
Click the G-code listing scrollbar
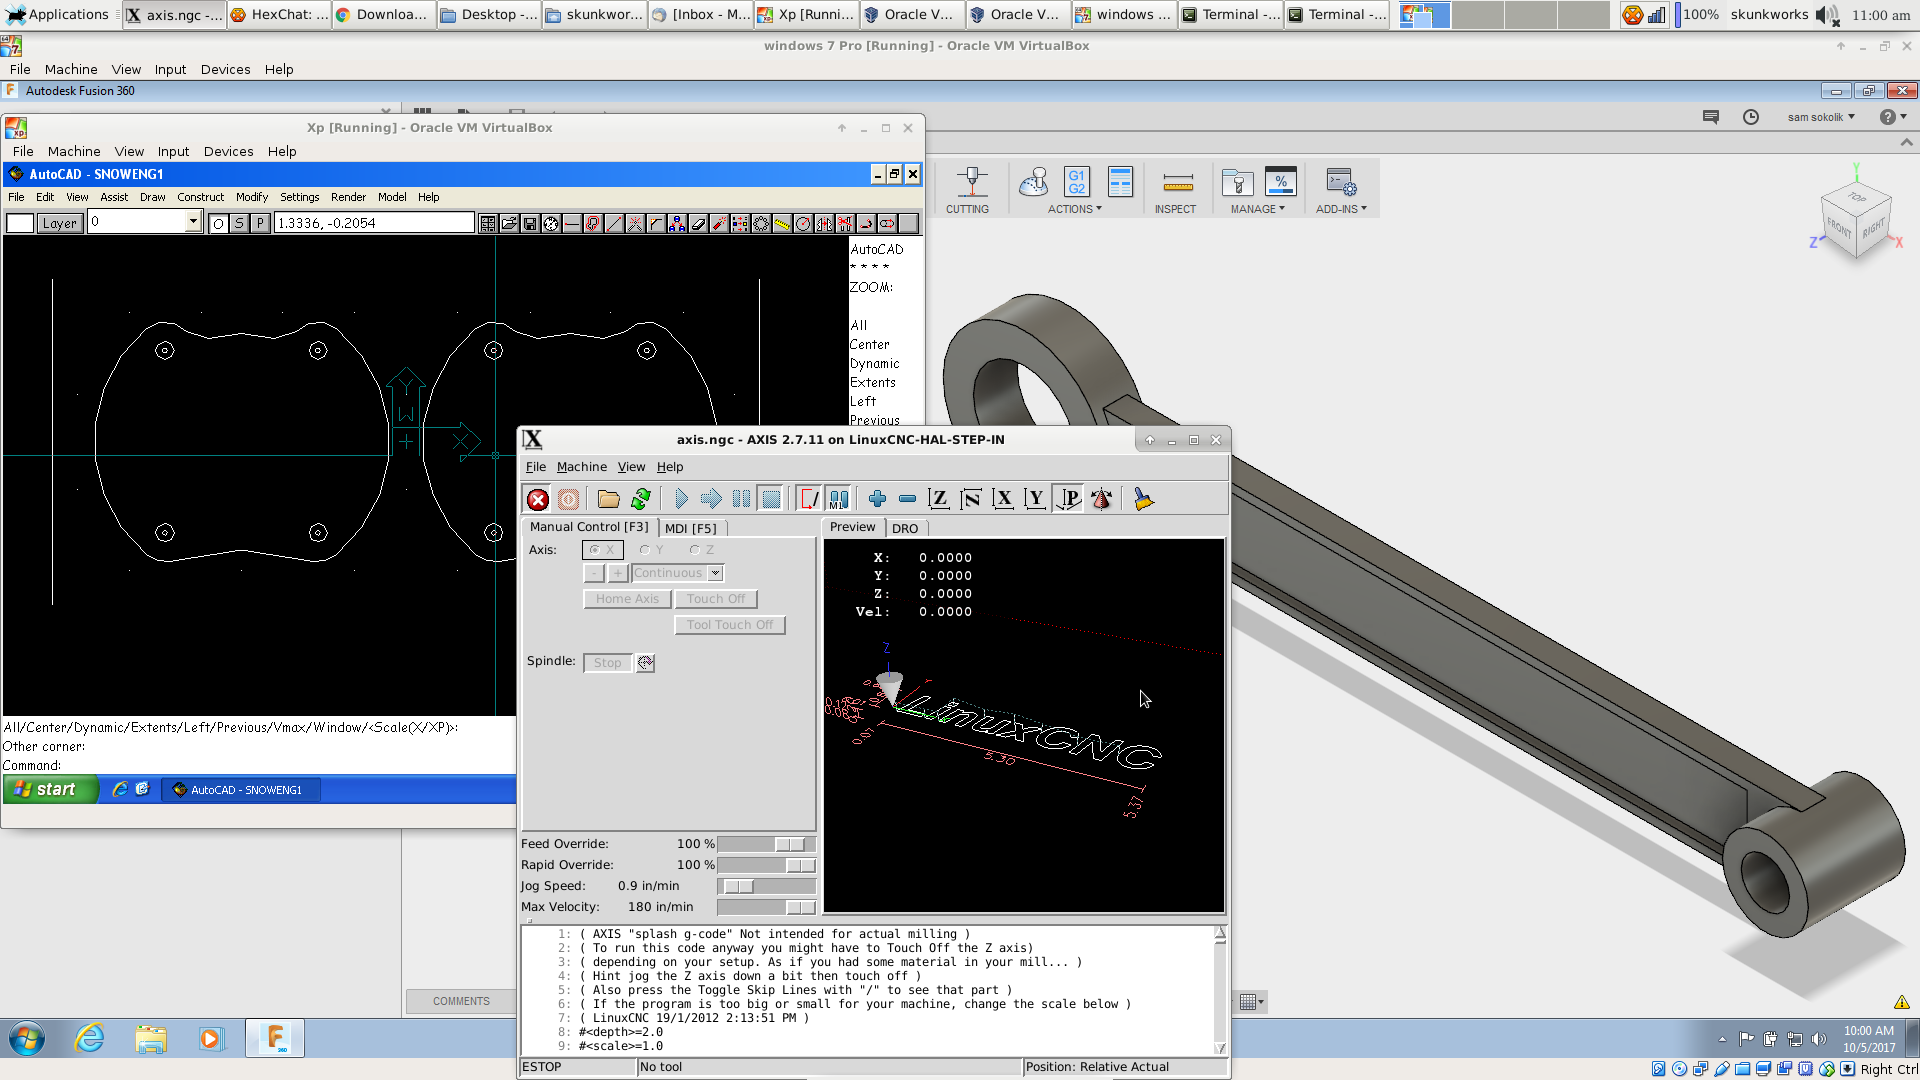1220,990
